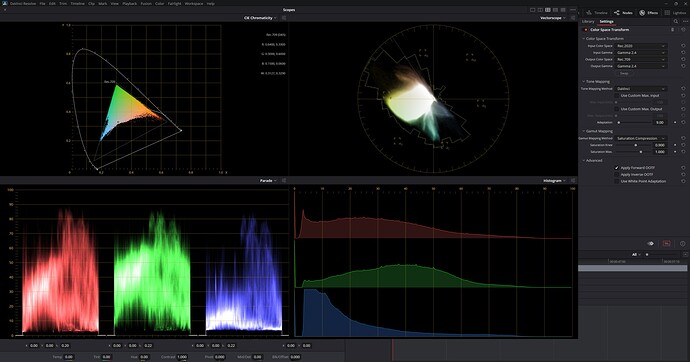Open the Workspace menu
Screen dimensions: 690x362
pyautogui.click(x=194, y=4)
